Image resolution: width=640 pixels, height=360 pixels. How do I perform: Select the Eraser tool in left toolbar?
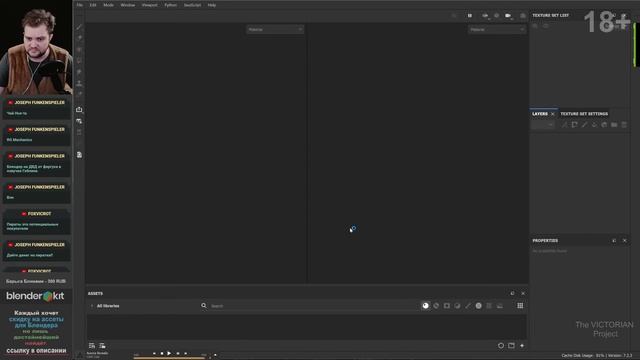79,38
